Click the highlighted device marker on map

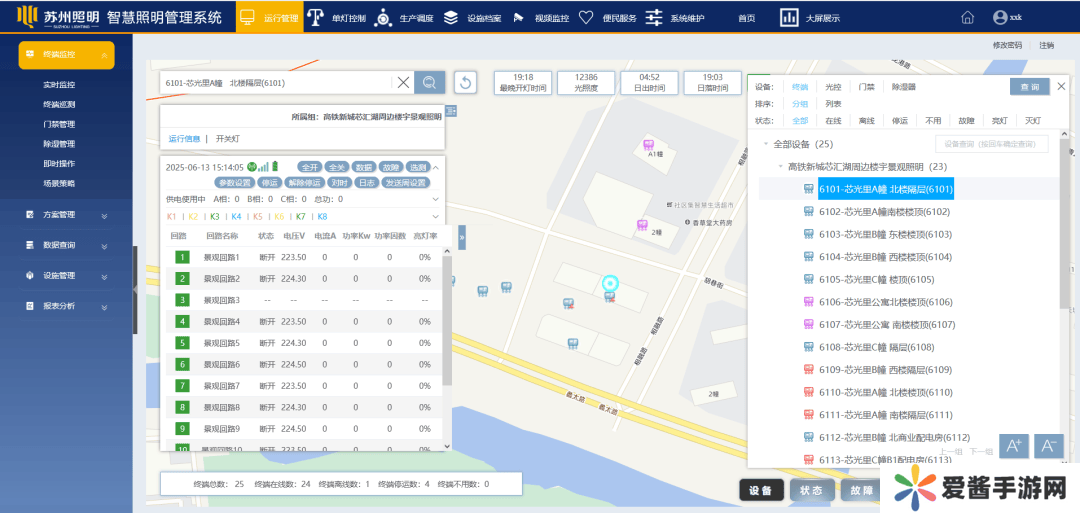(609, 286)
